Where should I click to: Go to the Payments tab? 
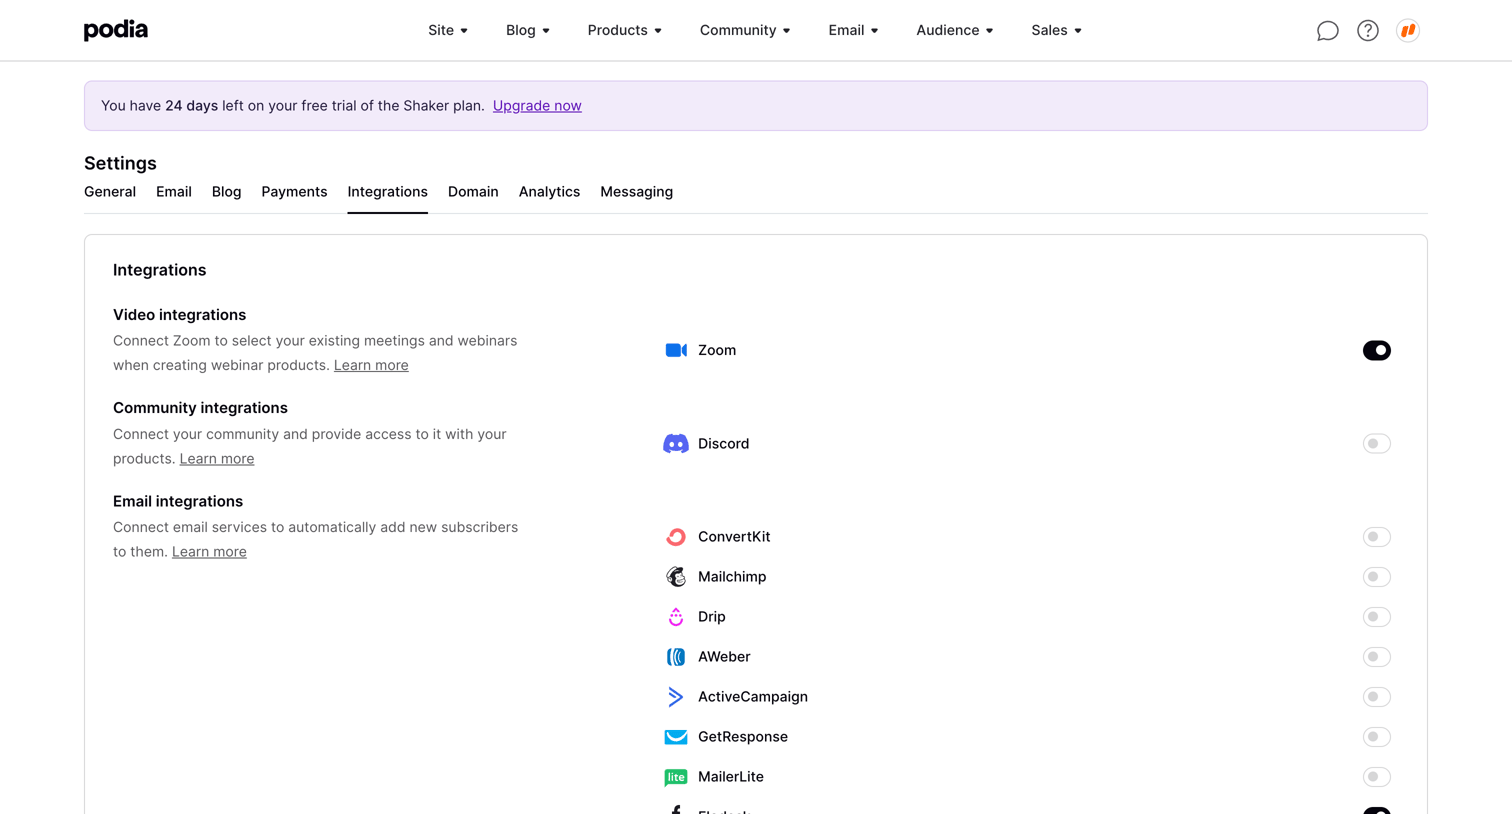pyautogui.click(x=294, y=192)
